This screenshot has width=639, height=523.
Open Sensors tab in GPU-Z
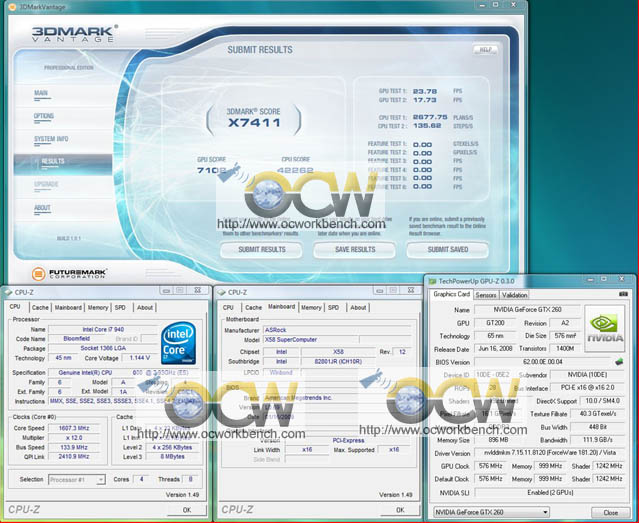pos(486,295)
